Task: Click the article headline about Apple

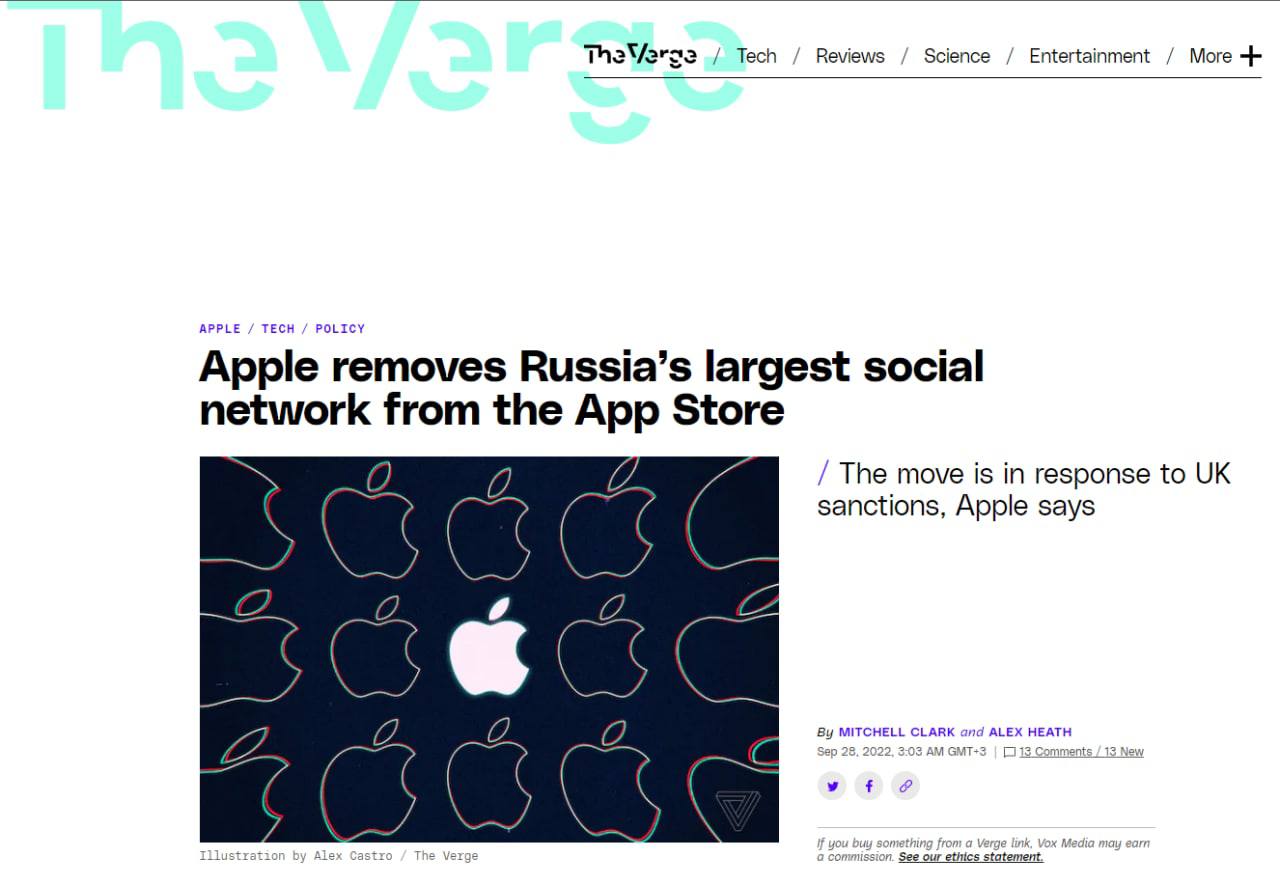Action: coord(591,388)
